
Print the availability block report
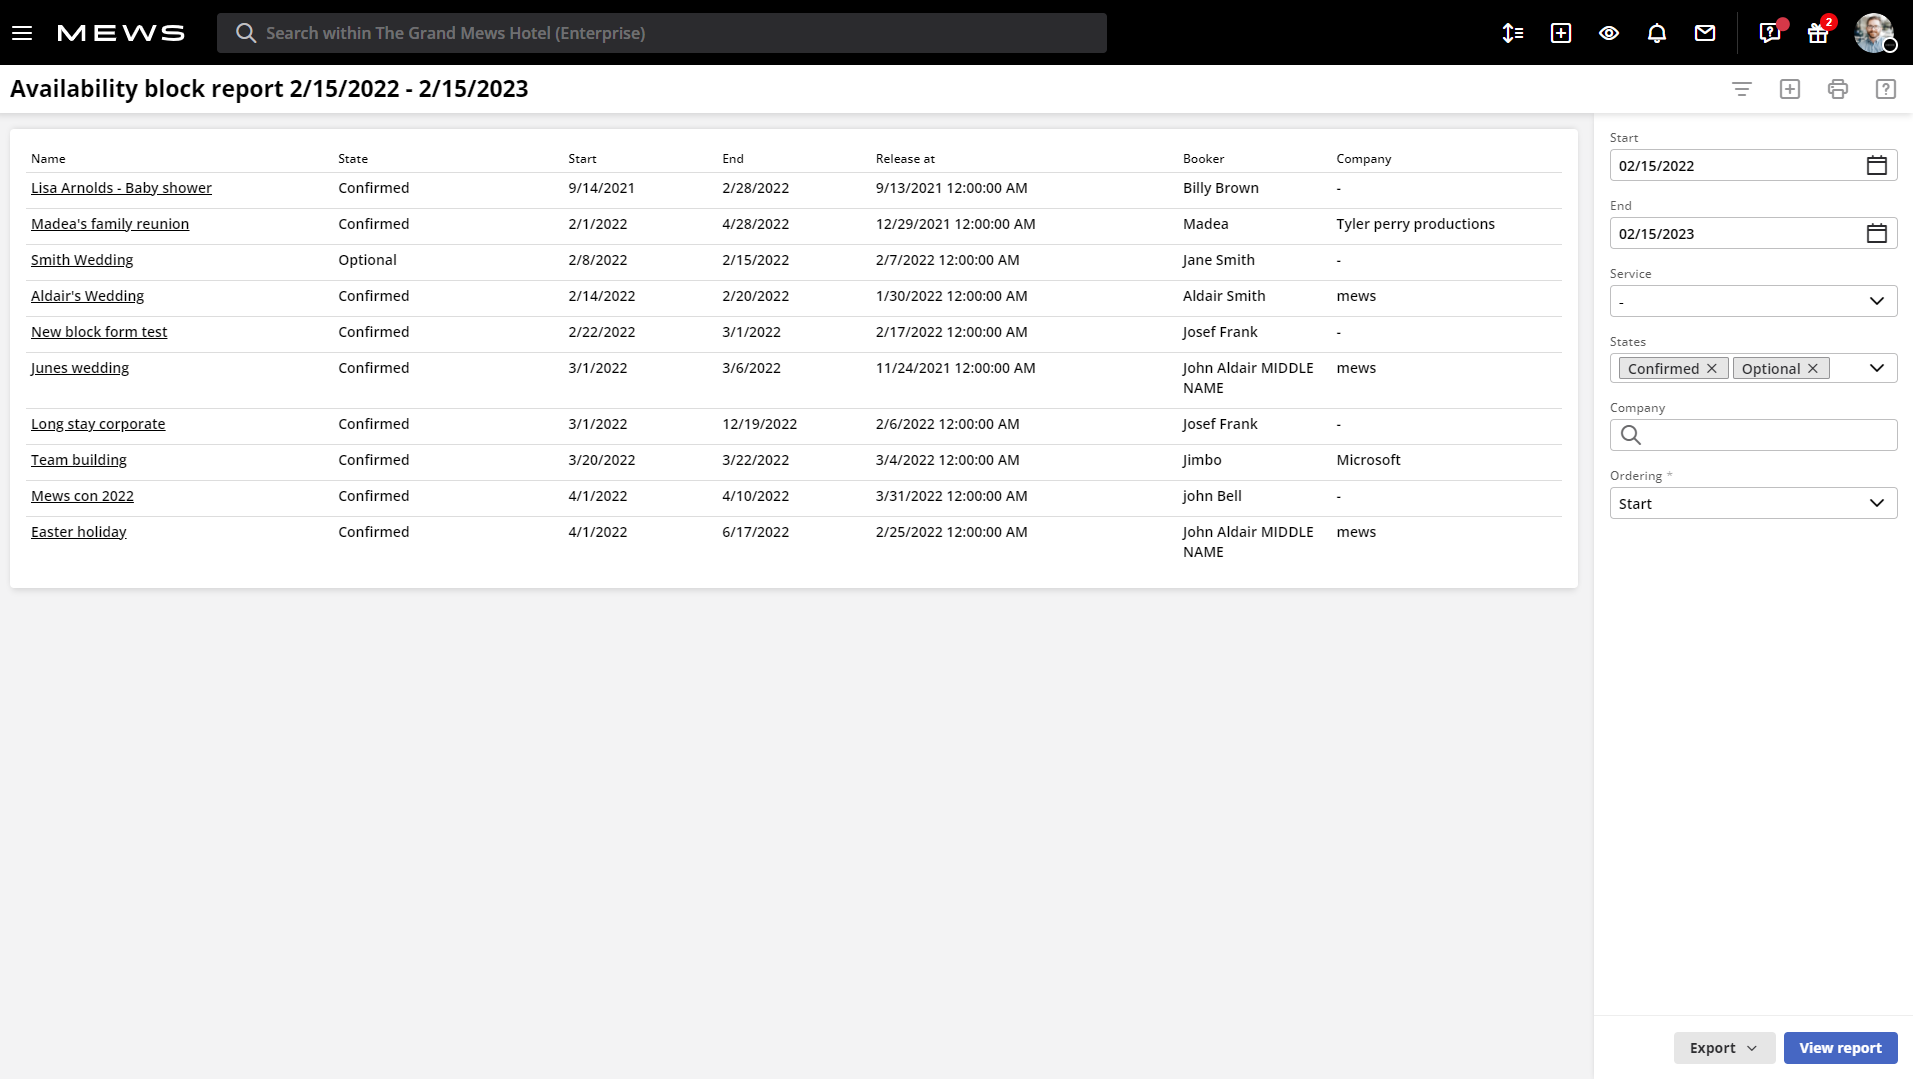[1838, 89]
